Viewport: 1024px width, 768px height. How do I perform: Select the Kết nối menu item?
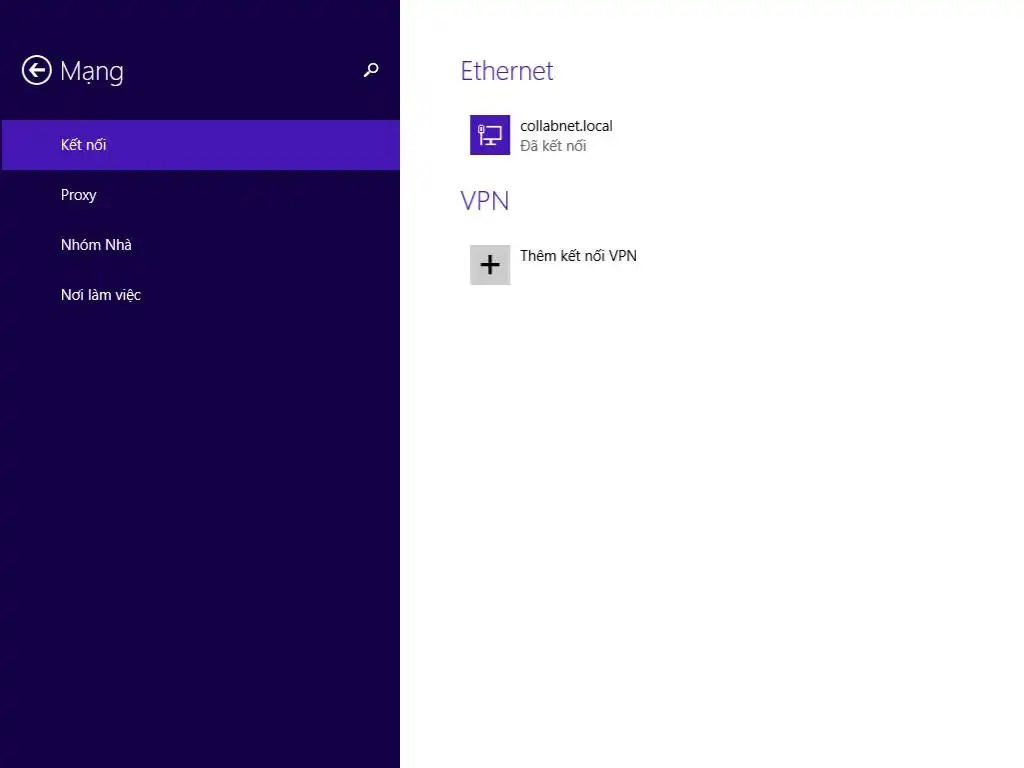point(84,145)
